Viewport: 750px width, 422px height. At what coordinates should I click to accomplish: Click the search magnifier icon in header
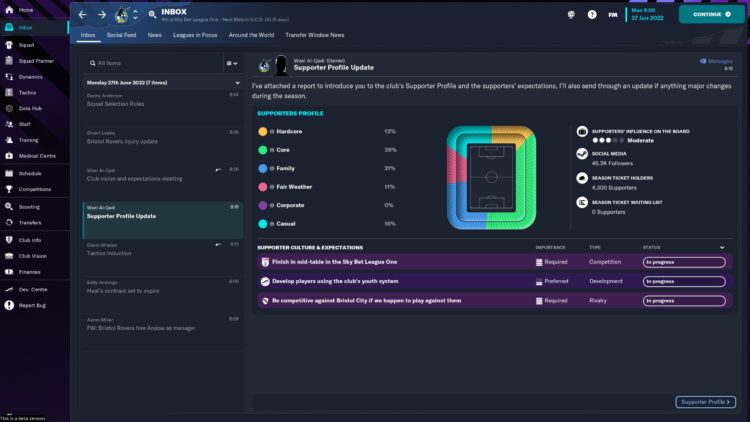(152, 15)
